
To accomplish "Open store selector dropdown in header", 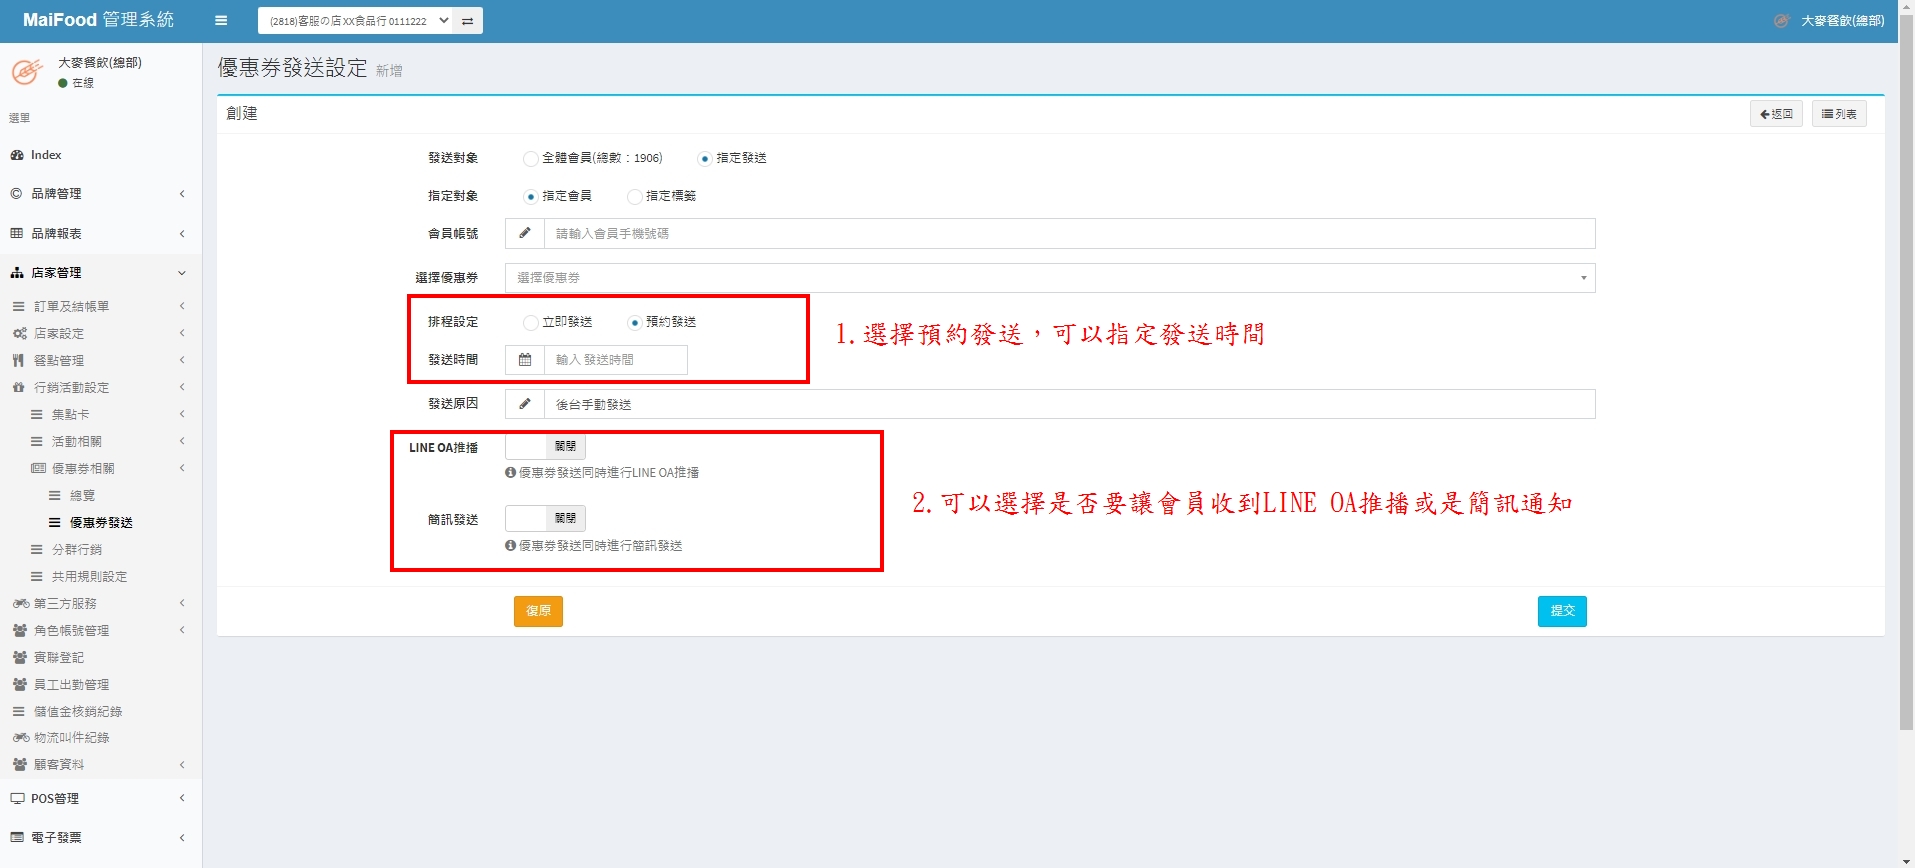I will tap(355, 21).
